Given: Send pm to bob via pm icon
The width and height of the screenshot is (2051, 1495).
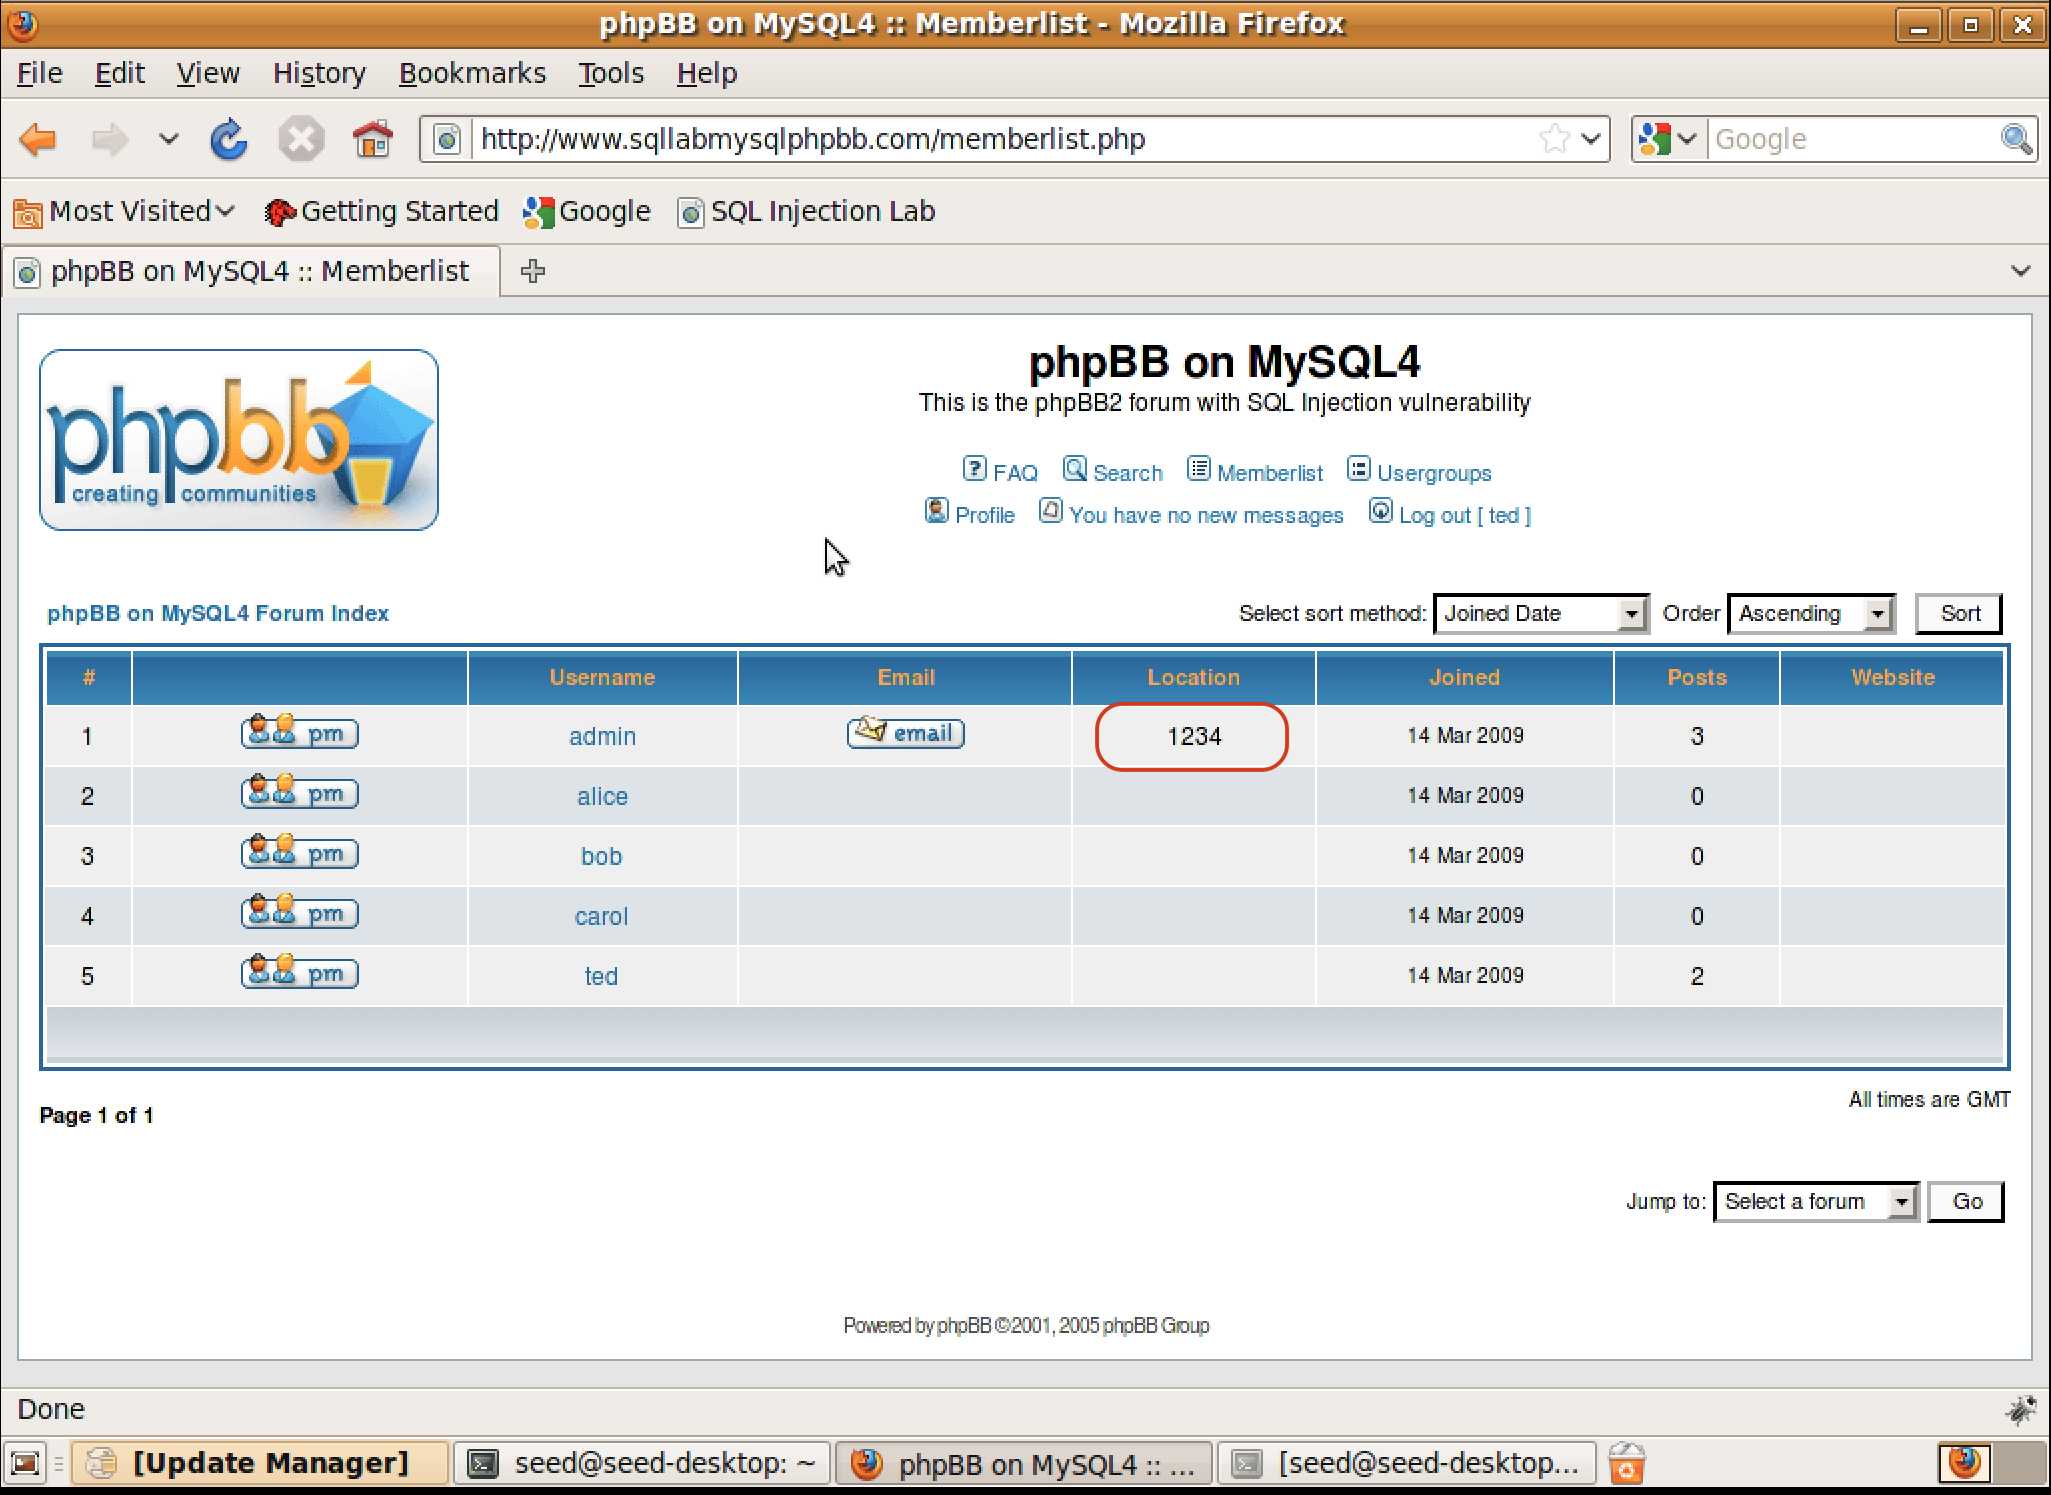Looking at the screenshot, I should [299, 853].
